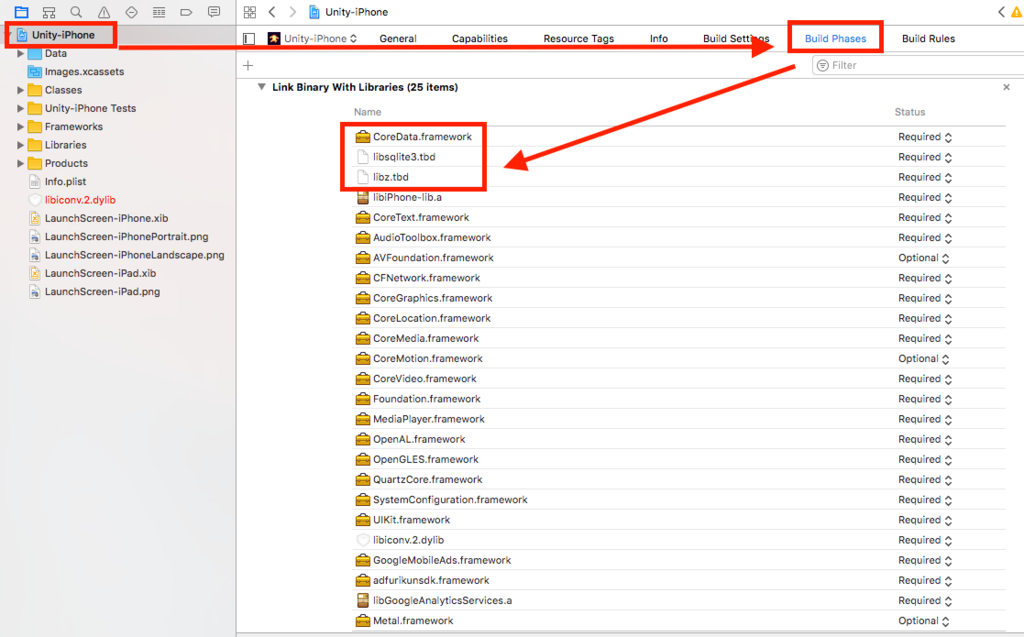Click the Metal.framework toolbox icon
This screenshot has height=637, width=1024.
point(362,621)
